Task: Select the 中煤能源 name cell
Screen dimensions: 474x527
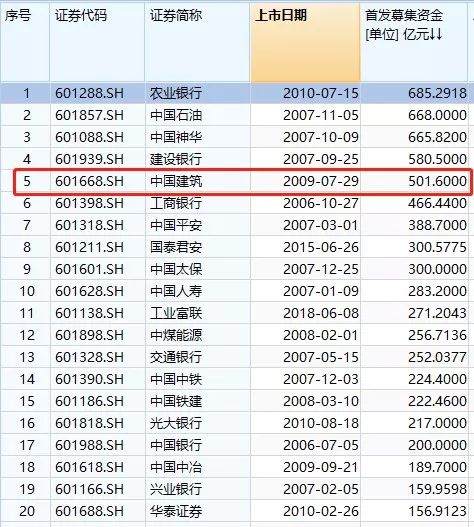Action: pyautogui.click(x=176, y=335)
